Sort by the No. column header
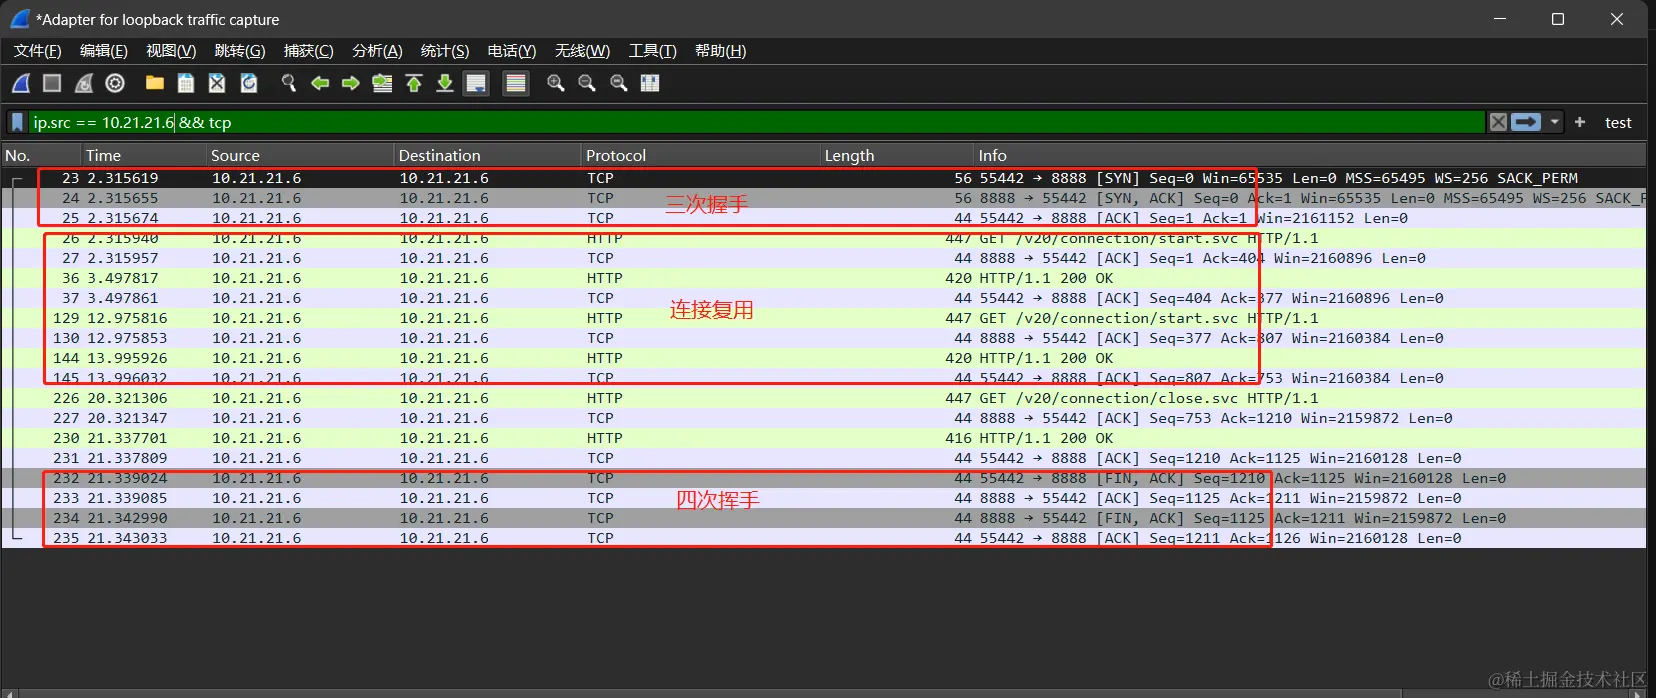The height and width of the screenshot is (698, 1656). (41, 155)
